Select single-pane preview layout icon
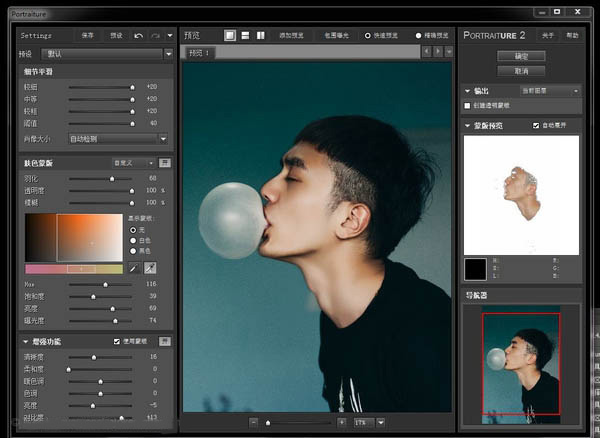This screenshot has width=600, height=438. (229, 35)
